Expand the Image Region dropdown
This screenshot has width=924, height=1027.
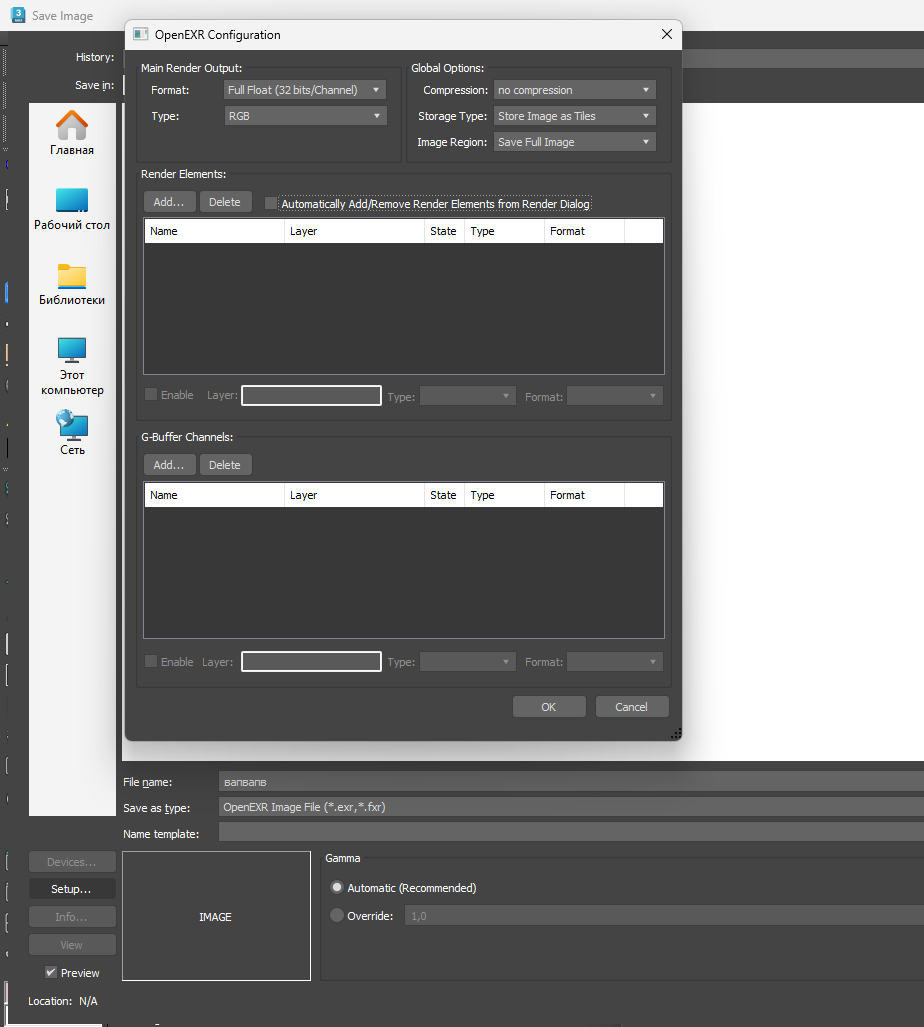[574, 142]
